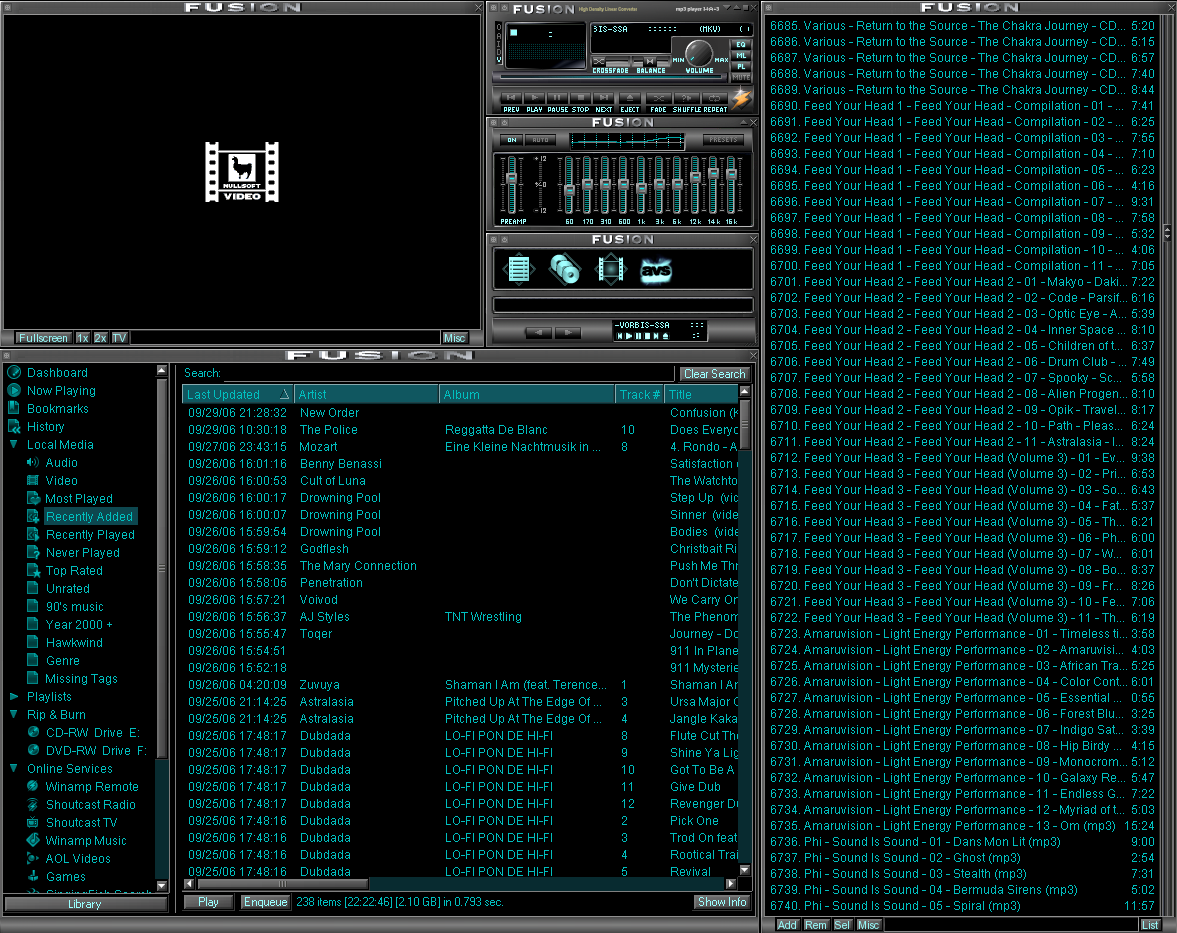Set video size to 2x
The width and height of the screenshot is (1177, 933).
[101, 338]
